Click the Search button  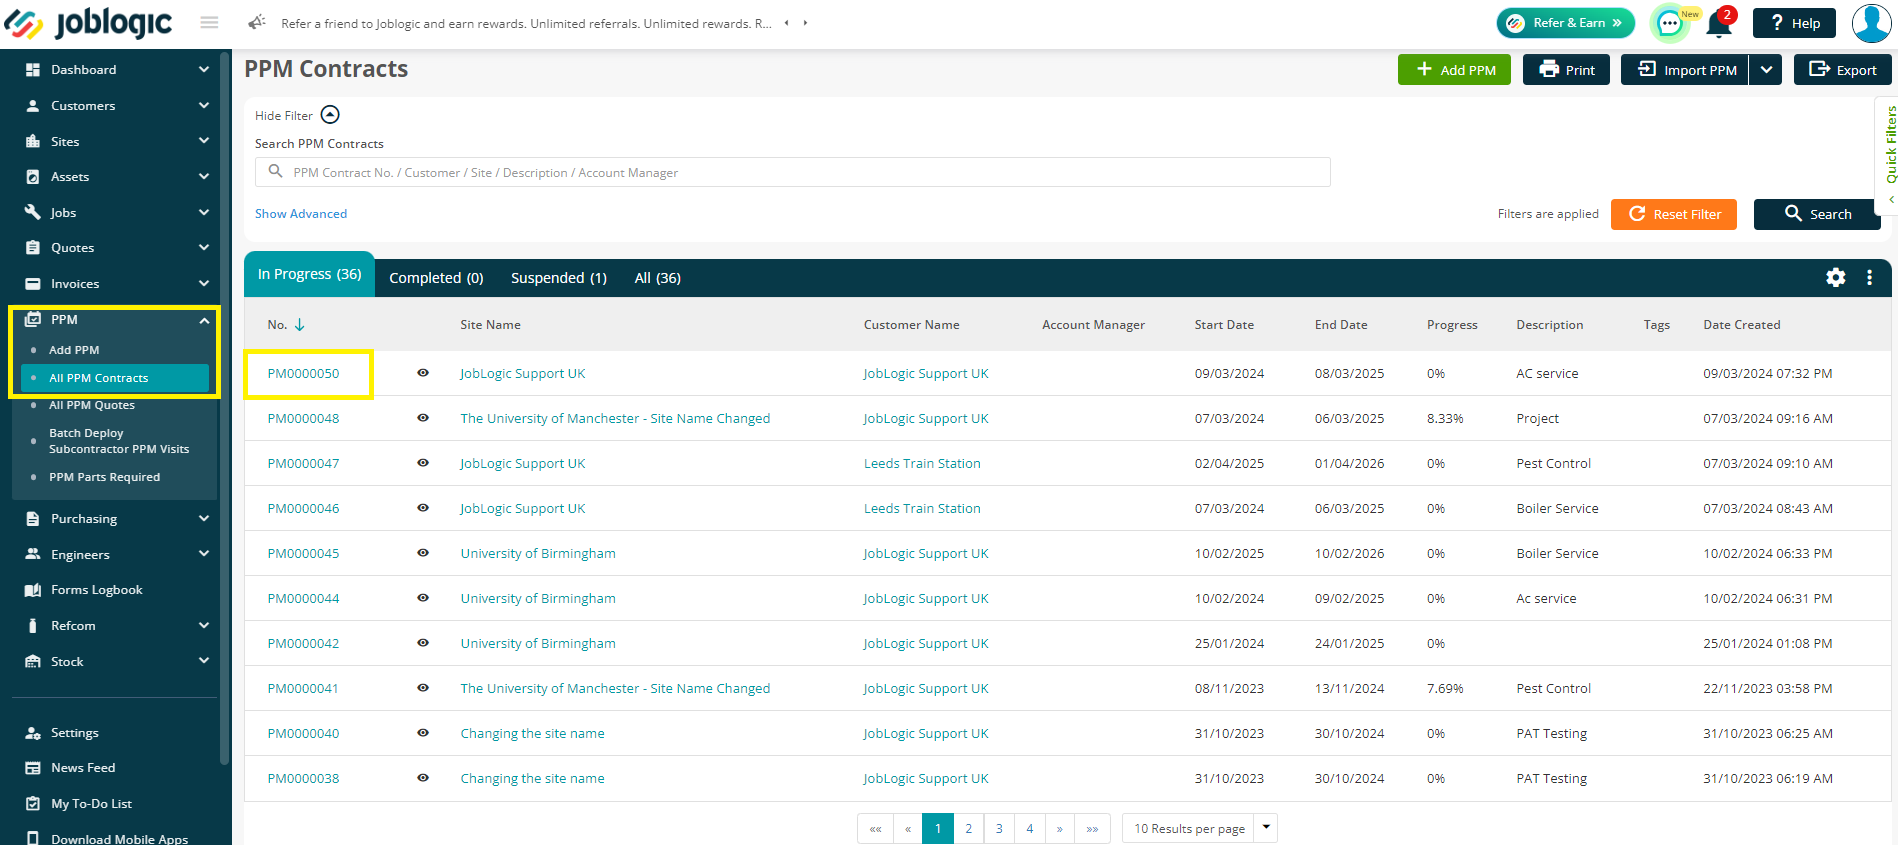click(x=1817, y=214)
